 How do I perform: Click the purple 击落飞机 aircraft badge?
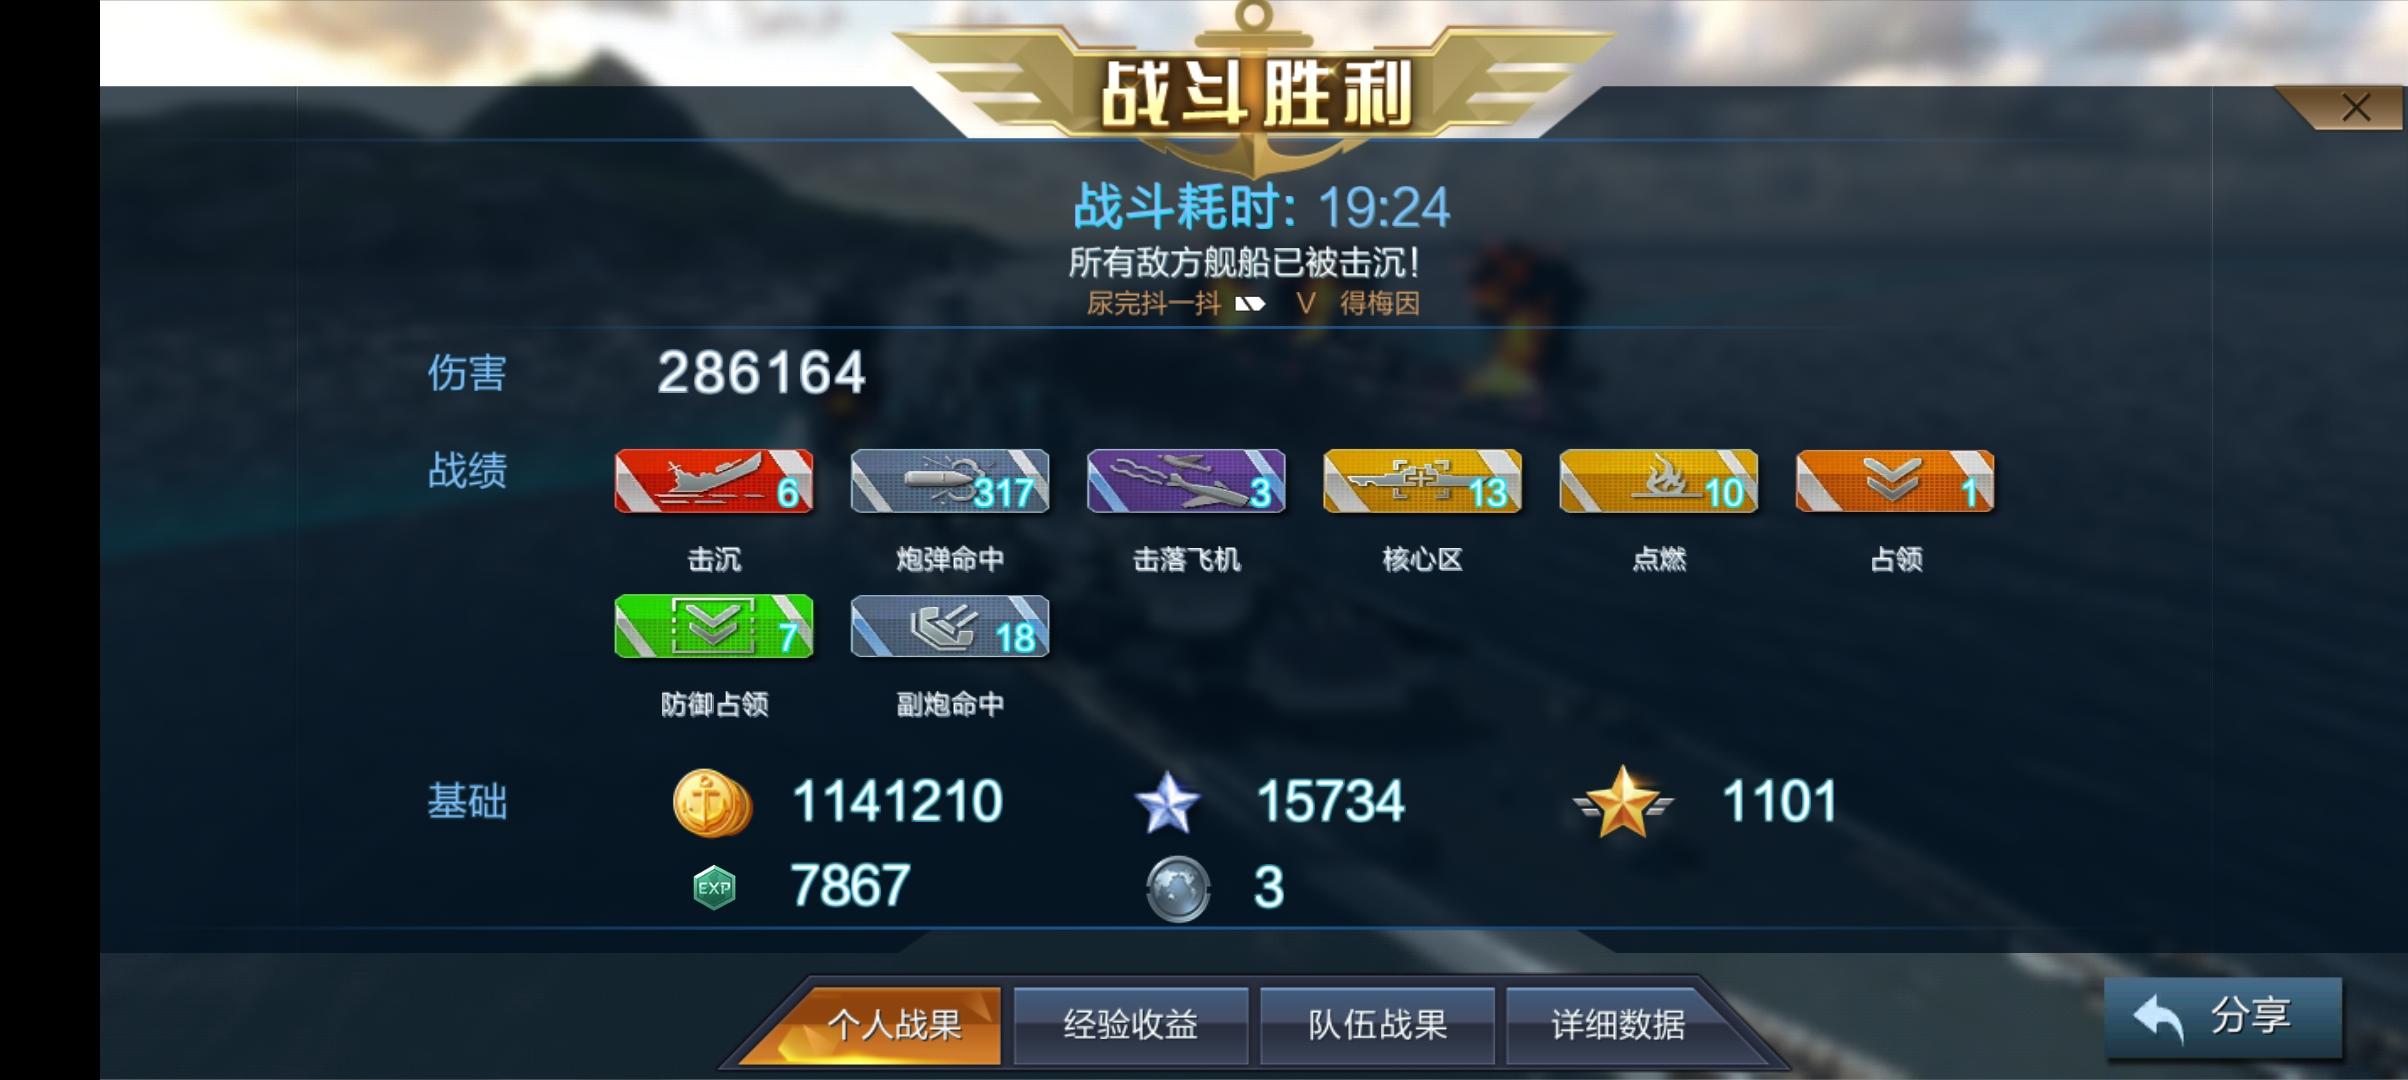click(x=1186, y=481)
